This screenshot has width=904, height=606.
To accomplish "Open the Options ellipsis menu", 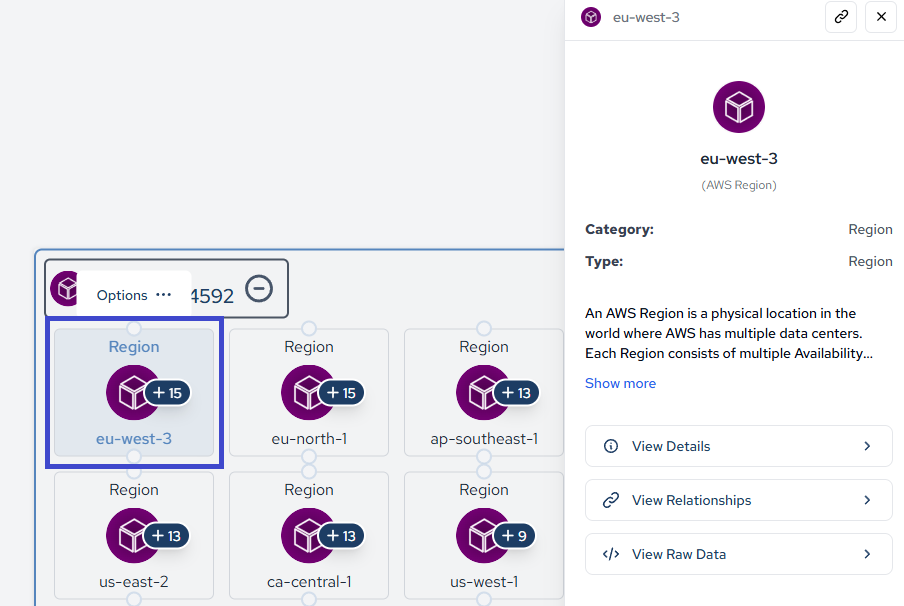I will [164, 295].
